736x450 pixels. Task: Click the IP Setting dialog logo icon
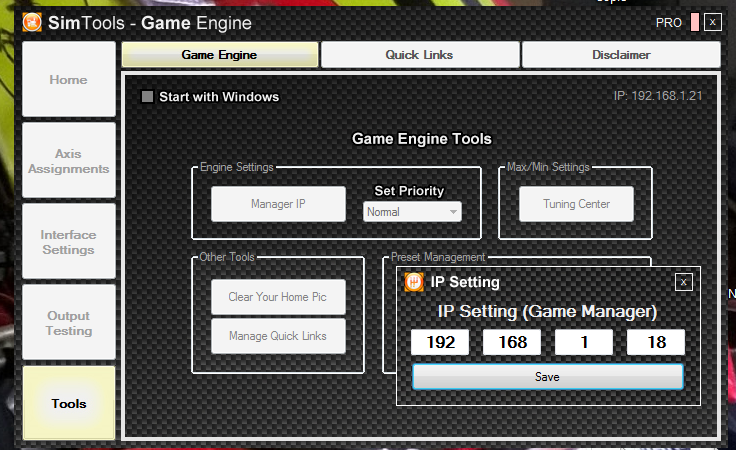click(414, 282)
